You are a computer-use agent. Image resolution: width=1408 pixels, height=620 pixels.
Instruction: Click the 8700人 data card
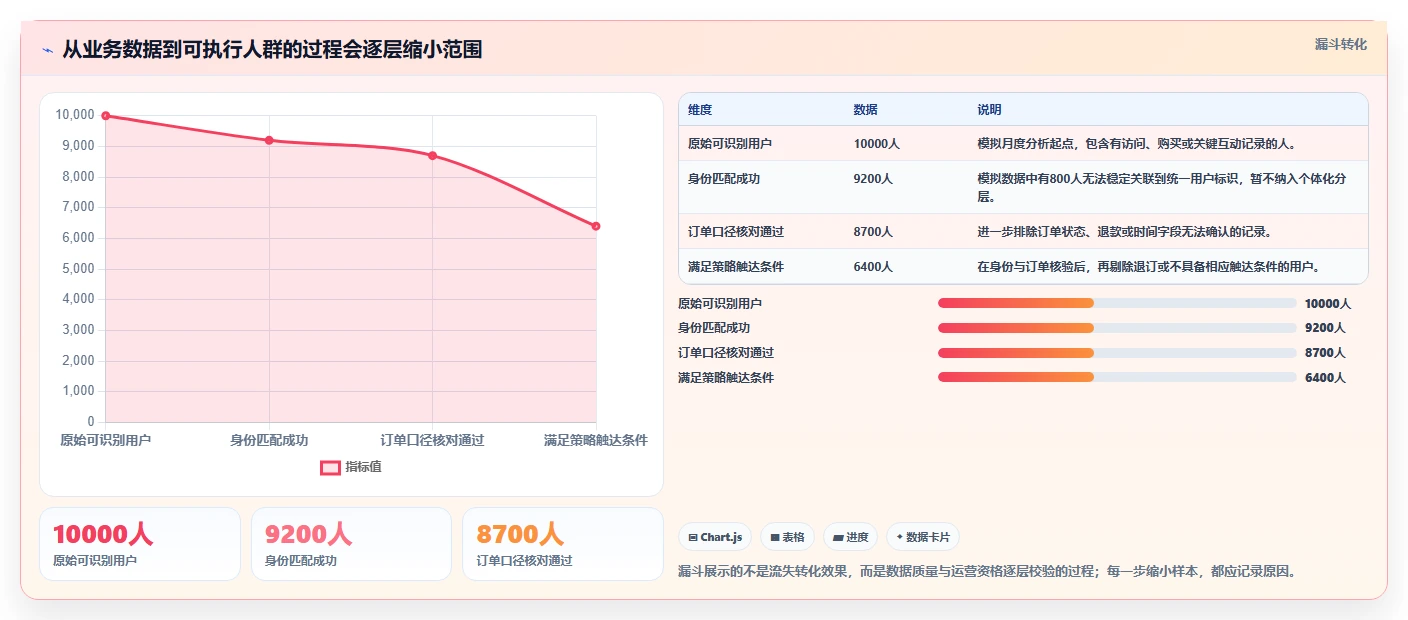tap(563, 544)
